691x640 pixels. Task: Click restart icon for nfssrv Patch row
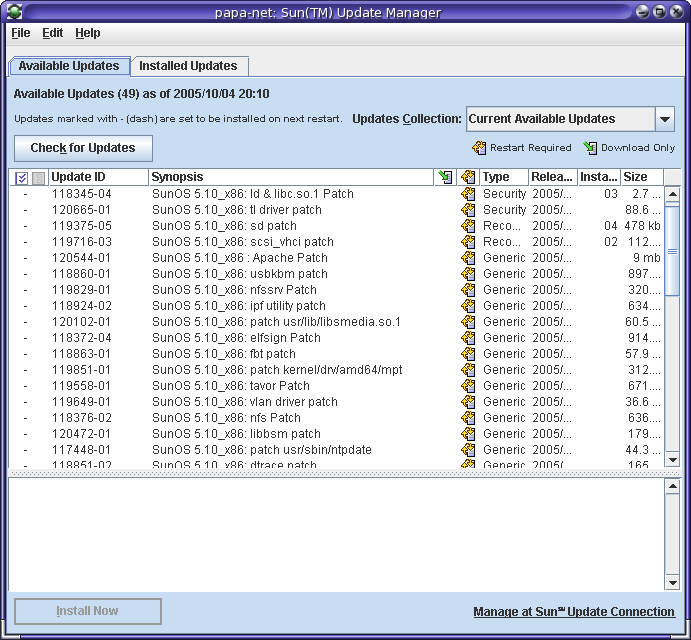point(468,290)
